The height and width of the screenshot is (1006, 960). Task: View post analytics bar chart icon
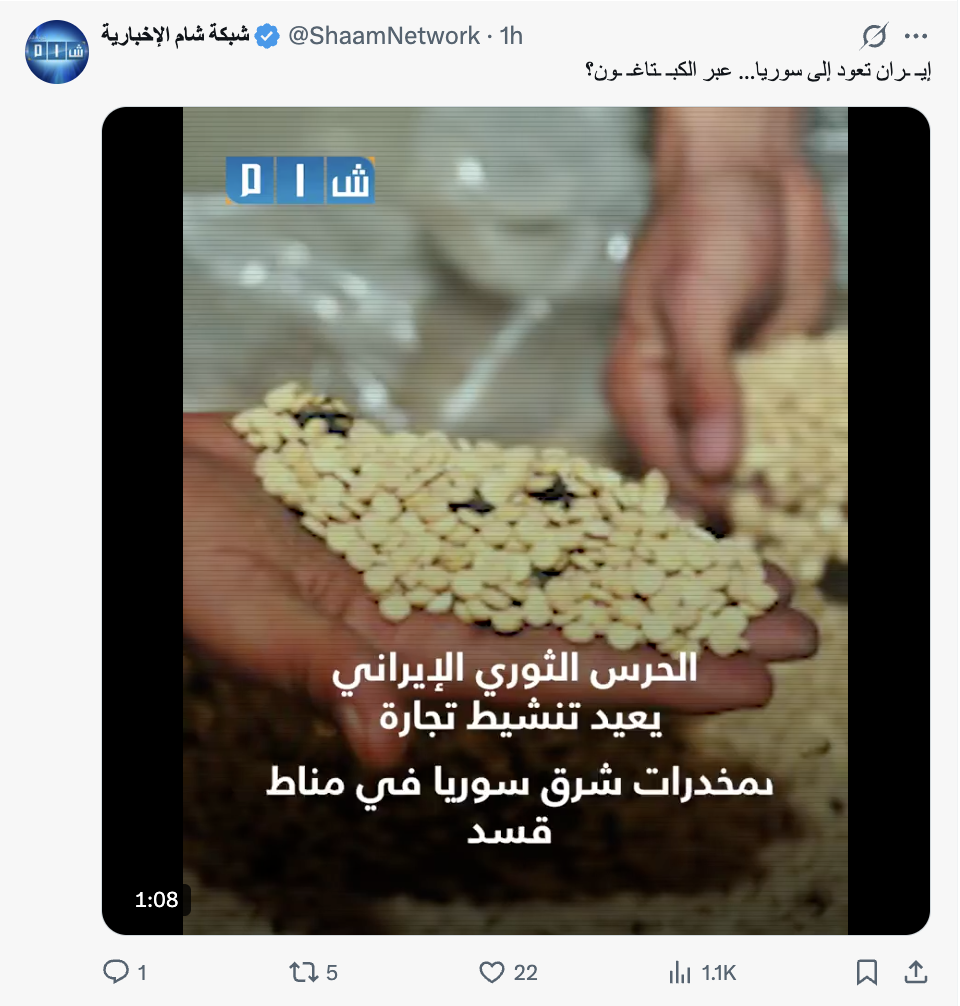tap(680, 972)
